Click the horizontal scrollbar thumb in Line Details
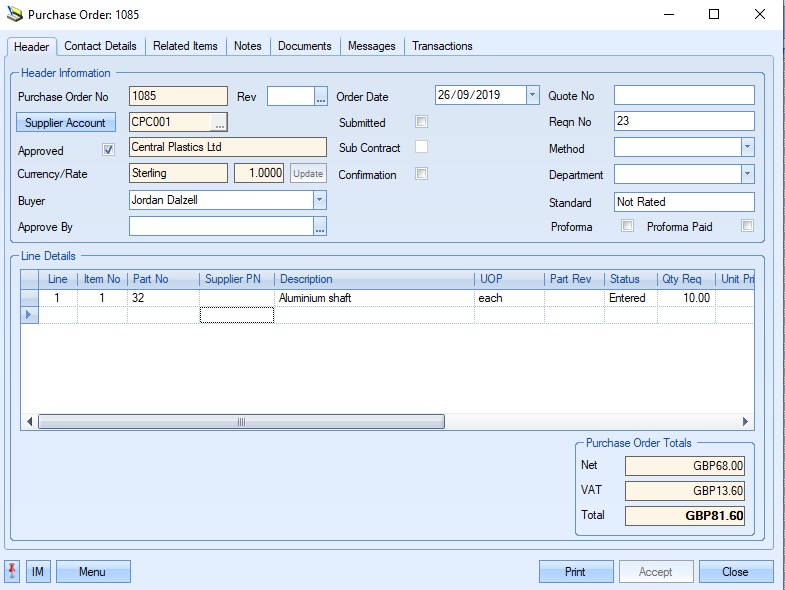 [241, 422]
